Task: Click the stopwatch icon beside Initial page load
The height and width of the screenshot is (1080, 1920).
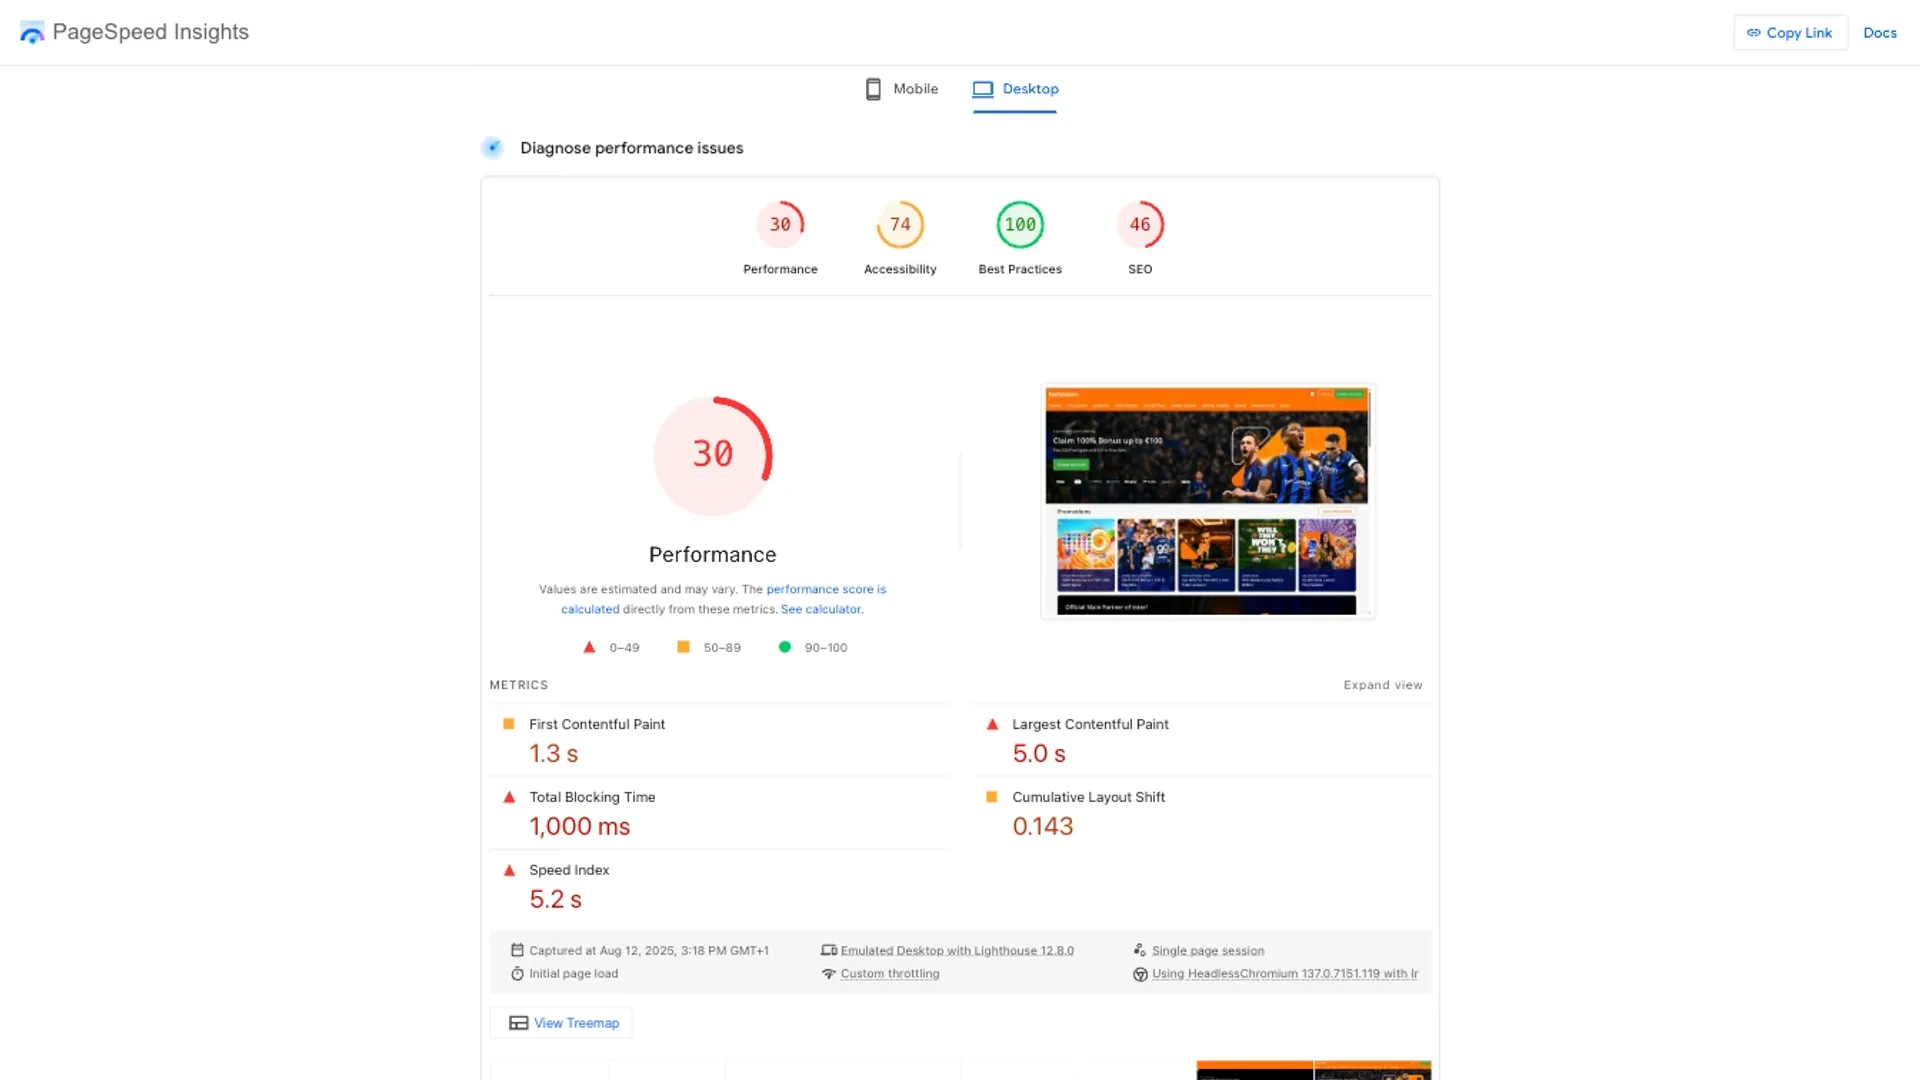Action: pyautogui.click(x=517, y=973)
